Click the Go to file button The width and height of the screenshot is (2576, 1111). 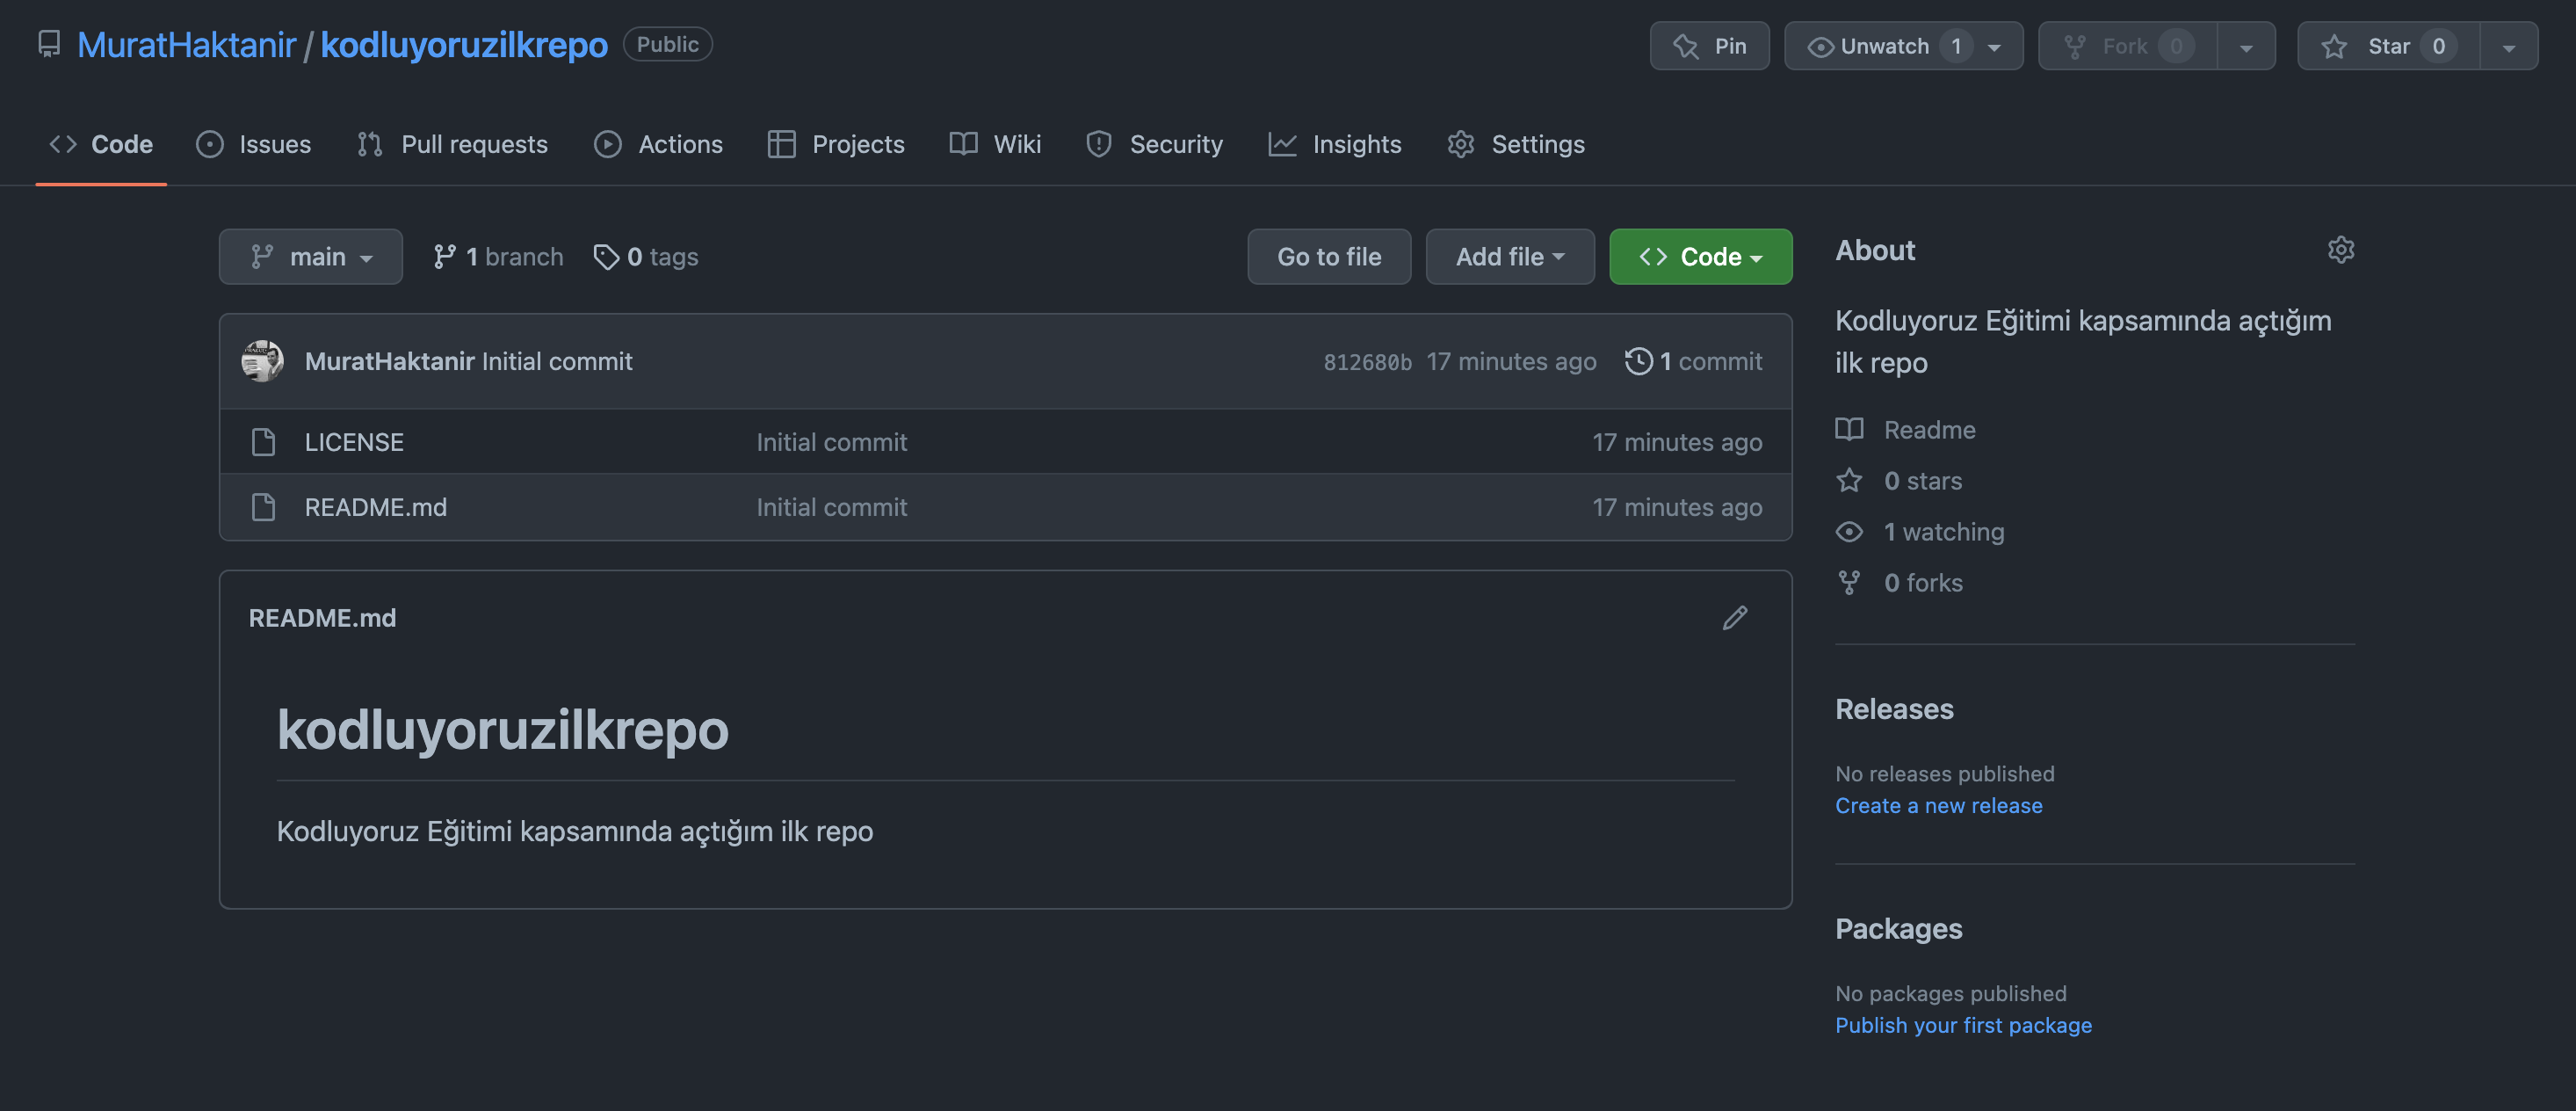coord(1328,257)
